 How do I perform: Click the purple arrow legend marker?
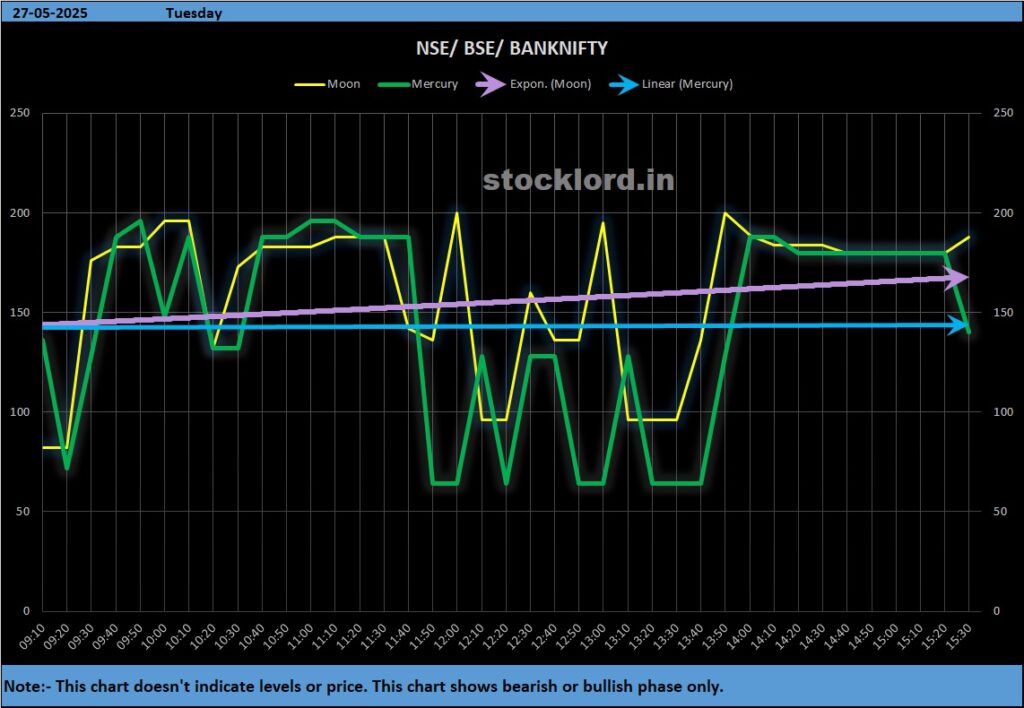(491, 84)
